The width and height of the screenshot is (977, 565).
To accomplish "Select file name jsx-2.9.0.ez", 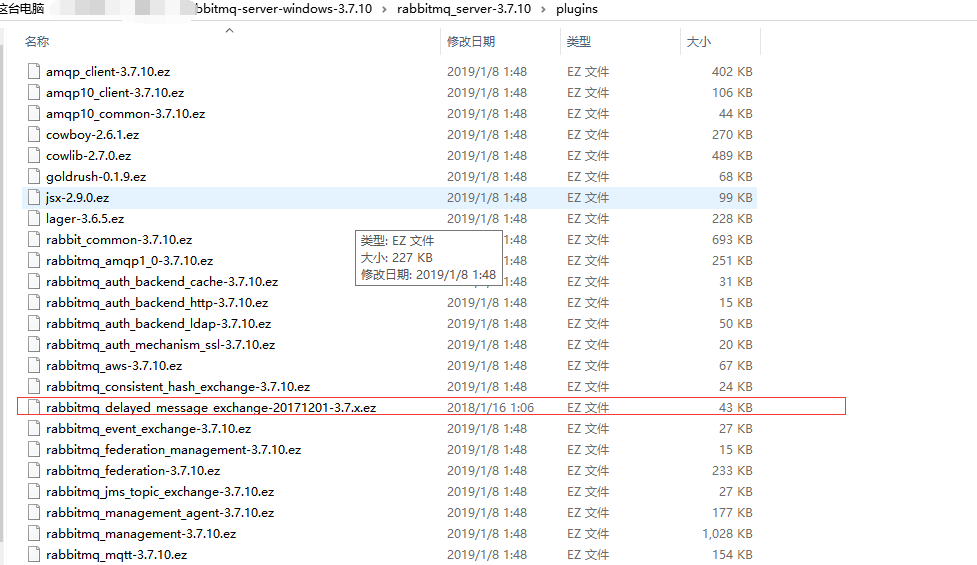I will click(77, 197).
